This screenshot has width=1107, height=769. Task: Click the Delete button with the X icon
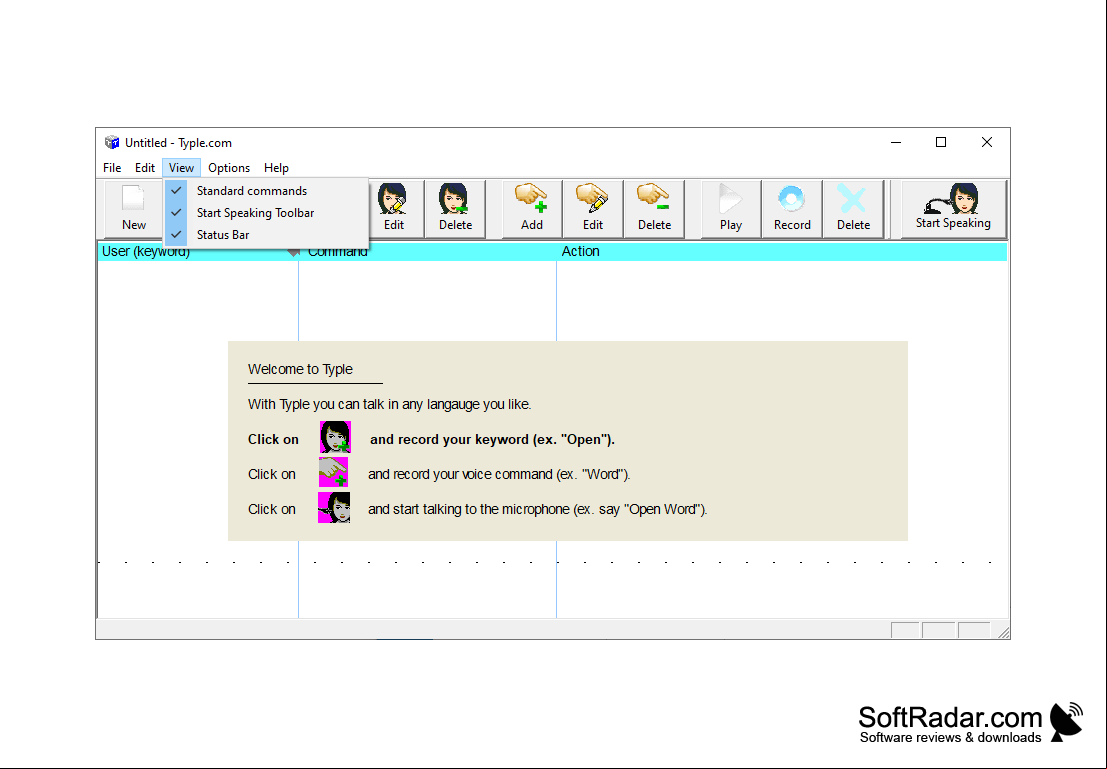(x=854, y=208)
